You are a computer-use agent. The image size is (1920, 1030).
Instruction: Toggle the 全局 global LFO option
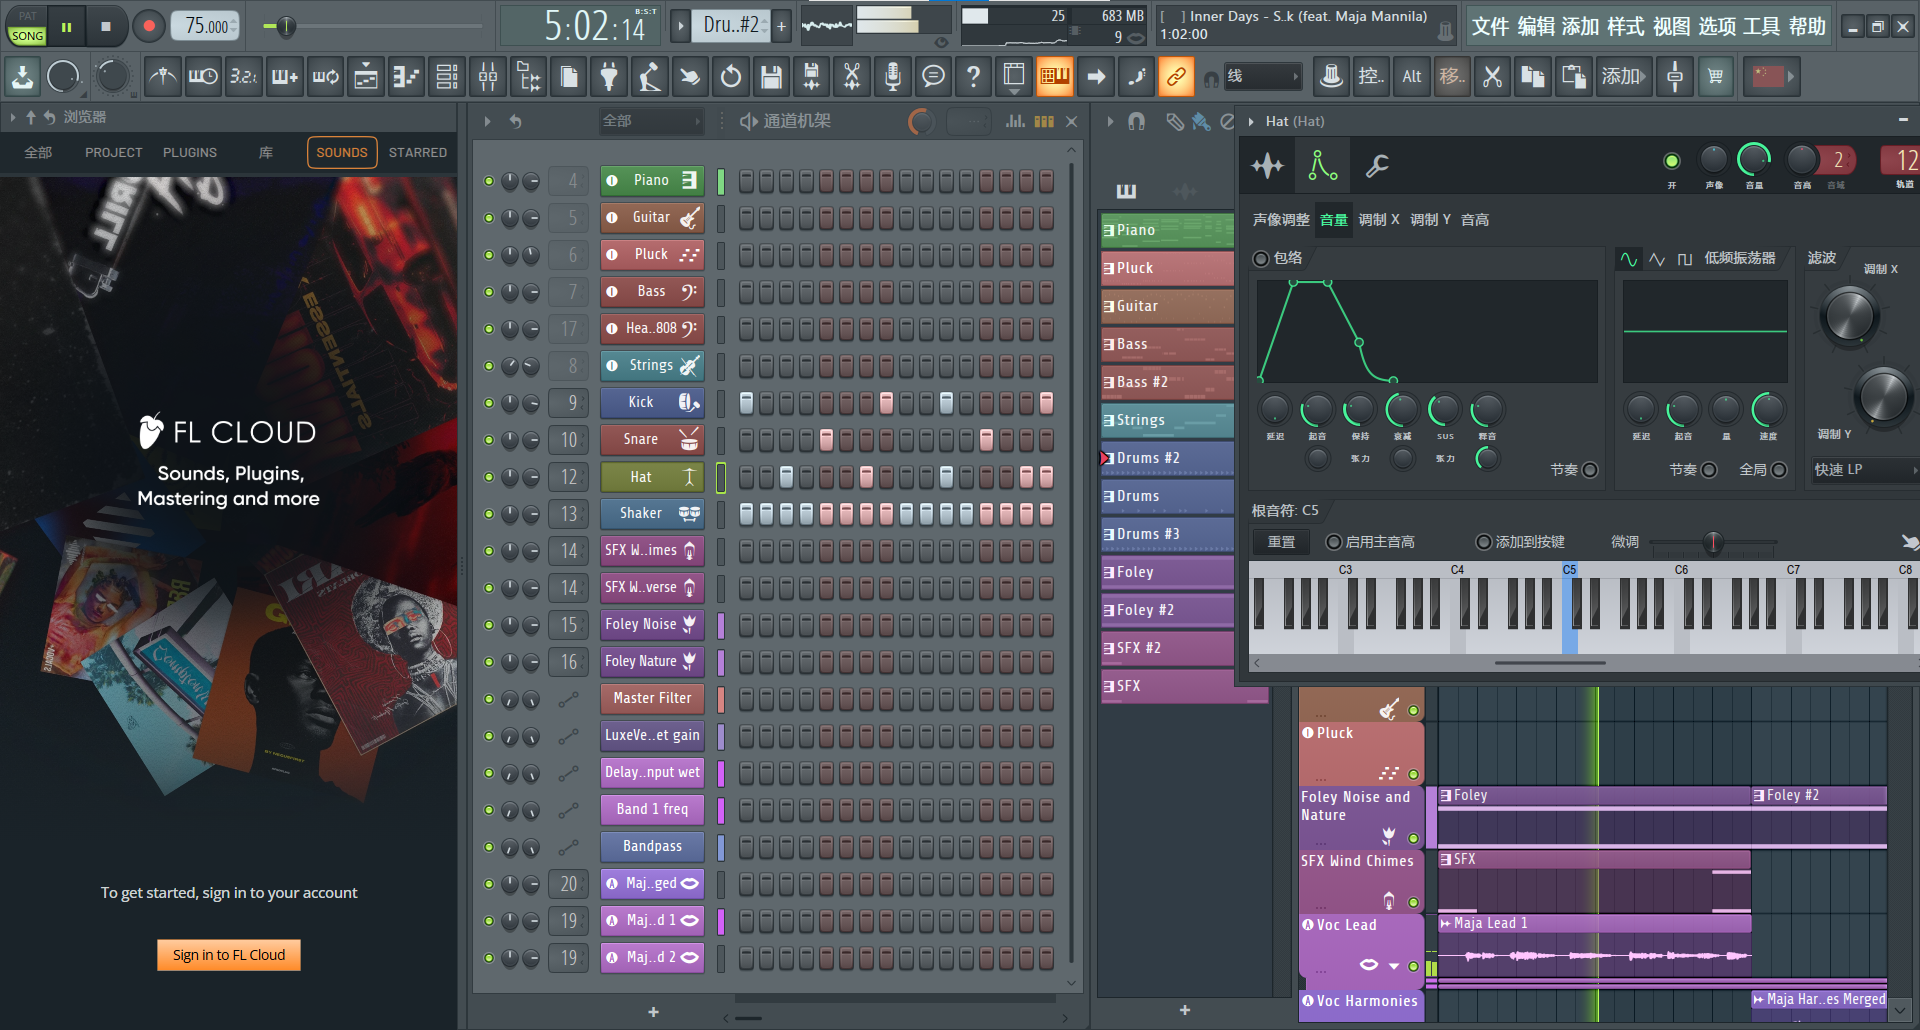[1779, 470]
